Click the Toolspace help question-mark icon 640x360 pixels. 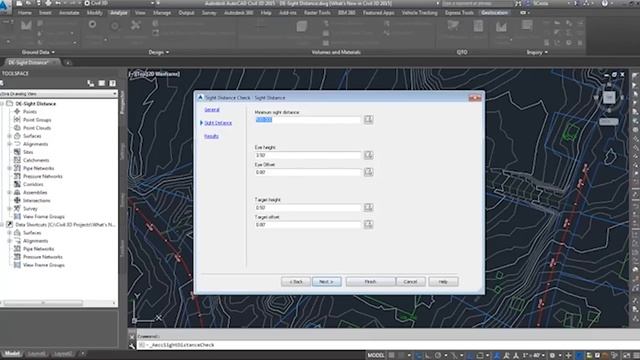[112, 83]
